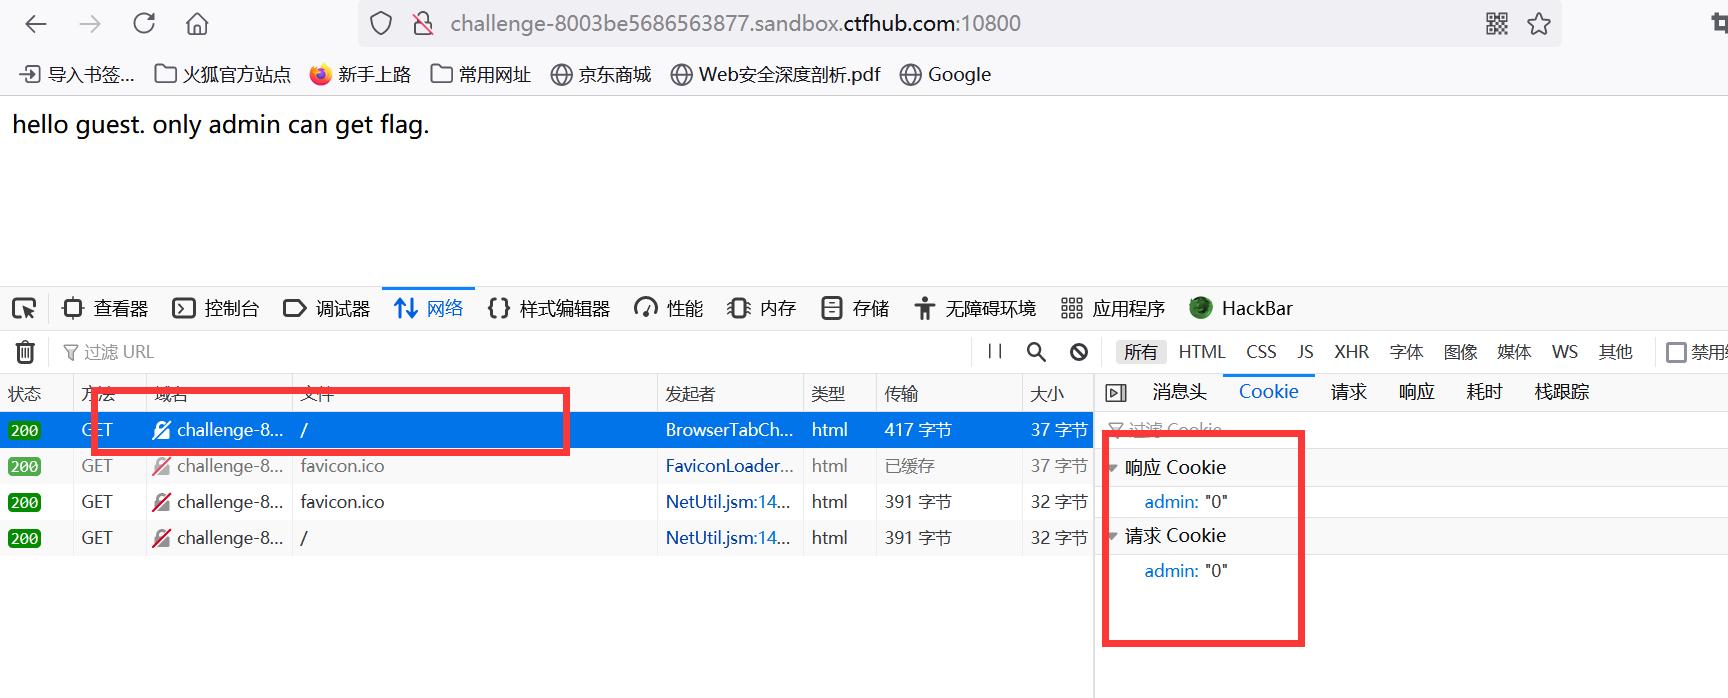
Task: Select the 网络 network tab
Action: coord(428,308)
